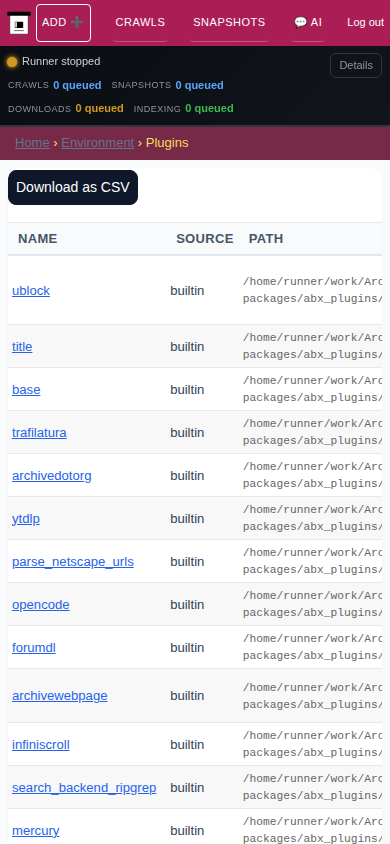
Task: Click the path cell in archivedotorg row
Action: point(313,475)
